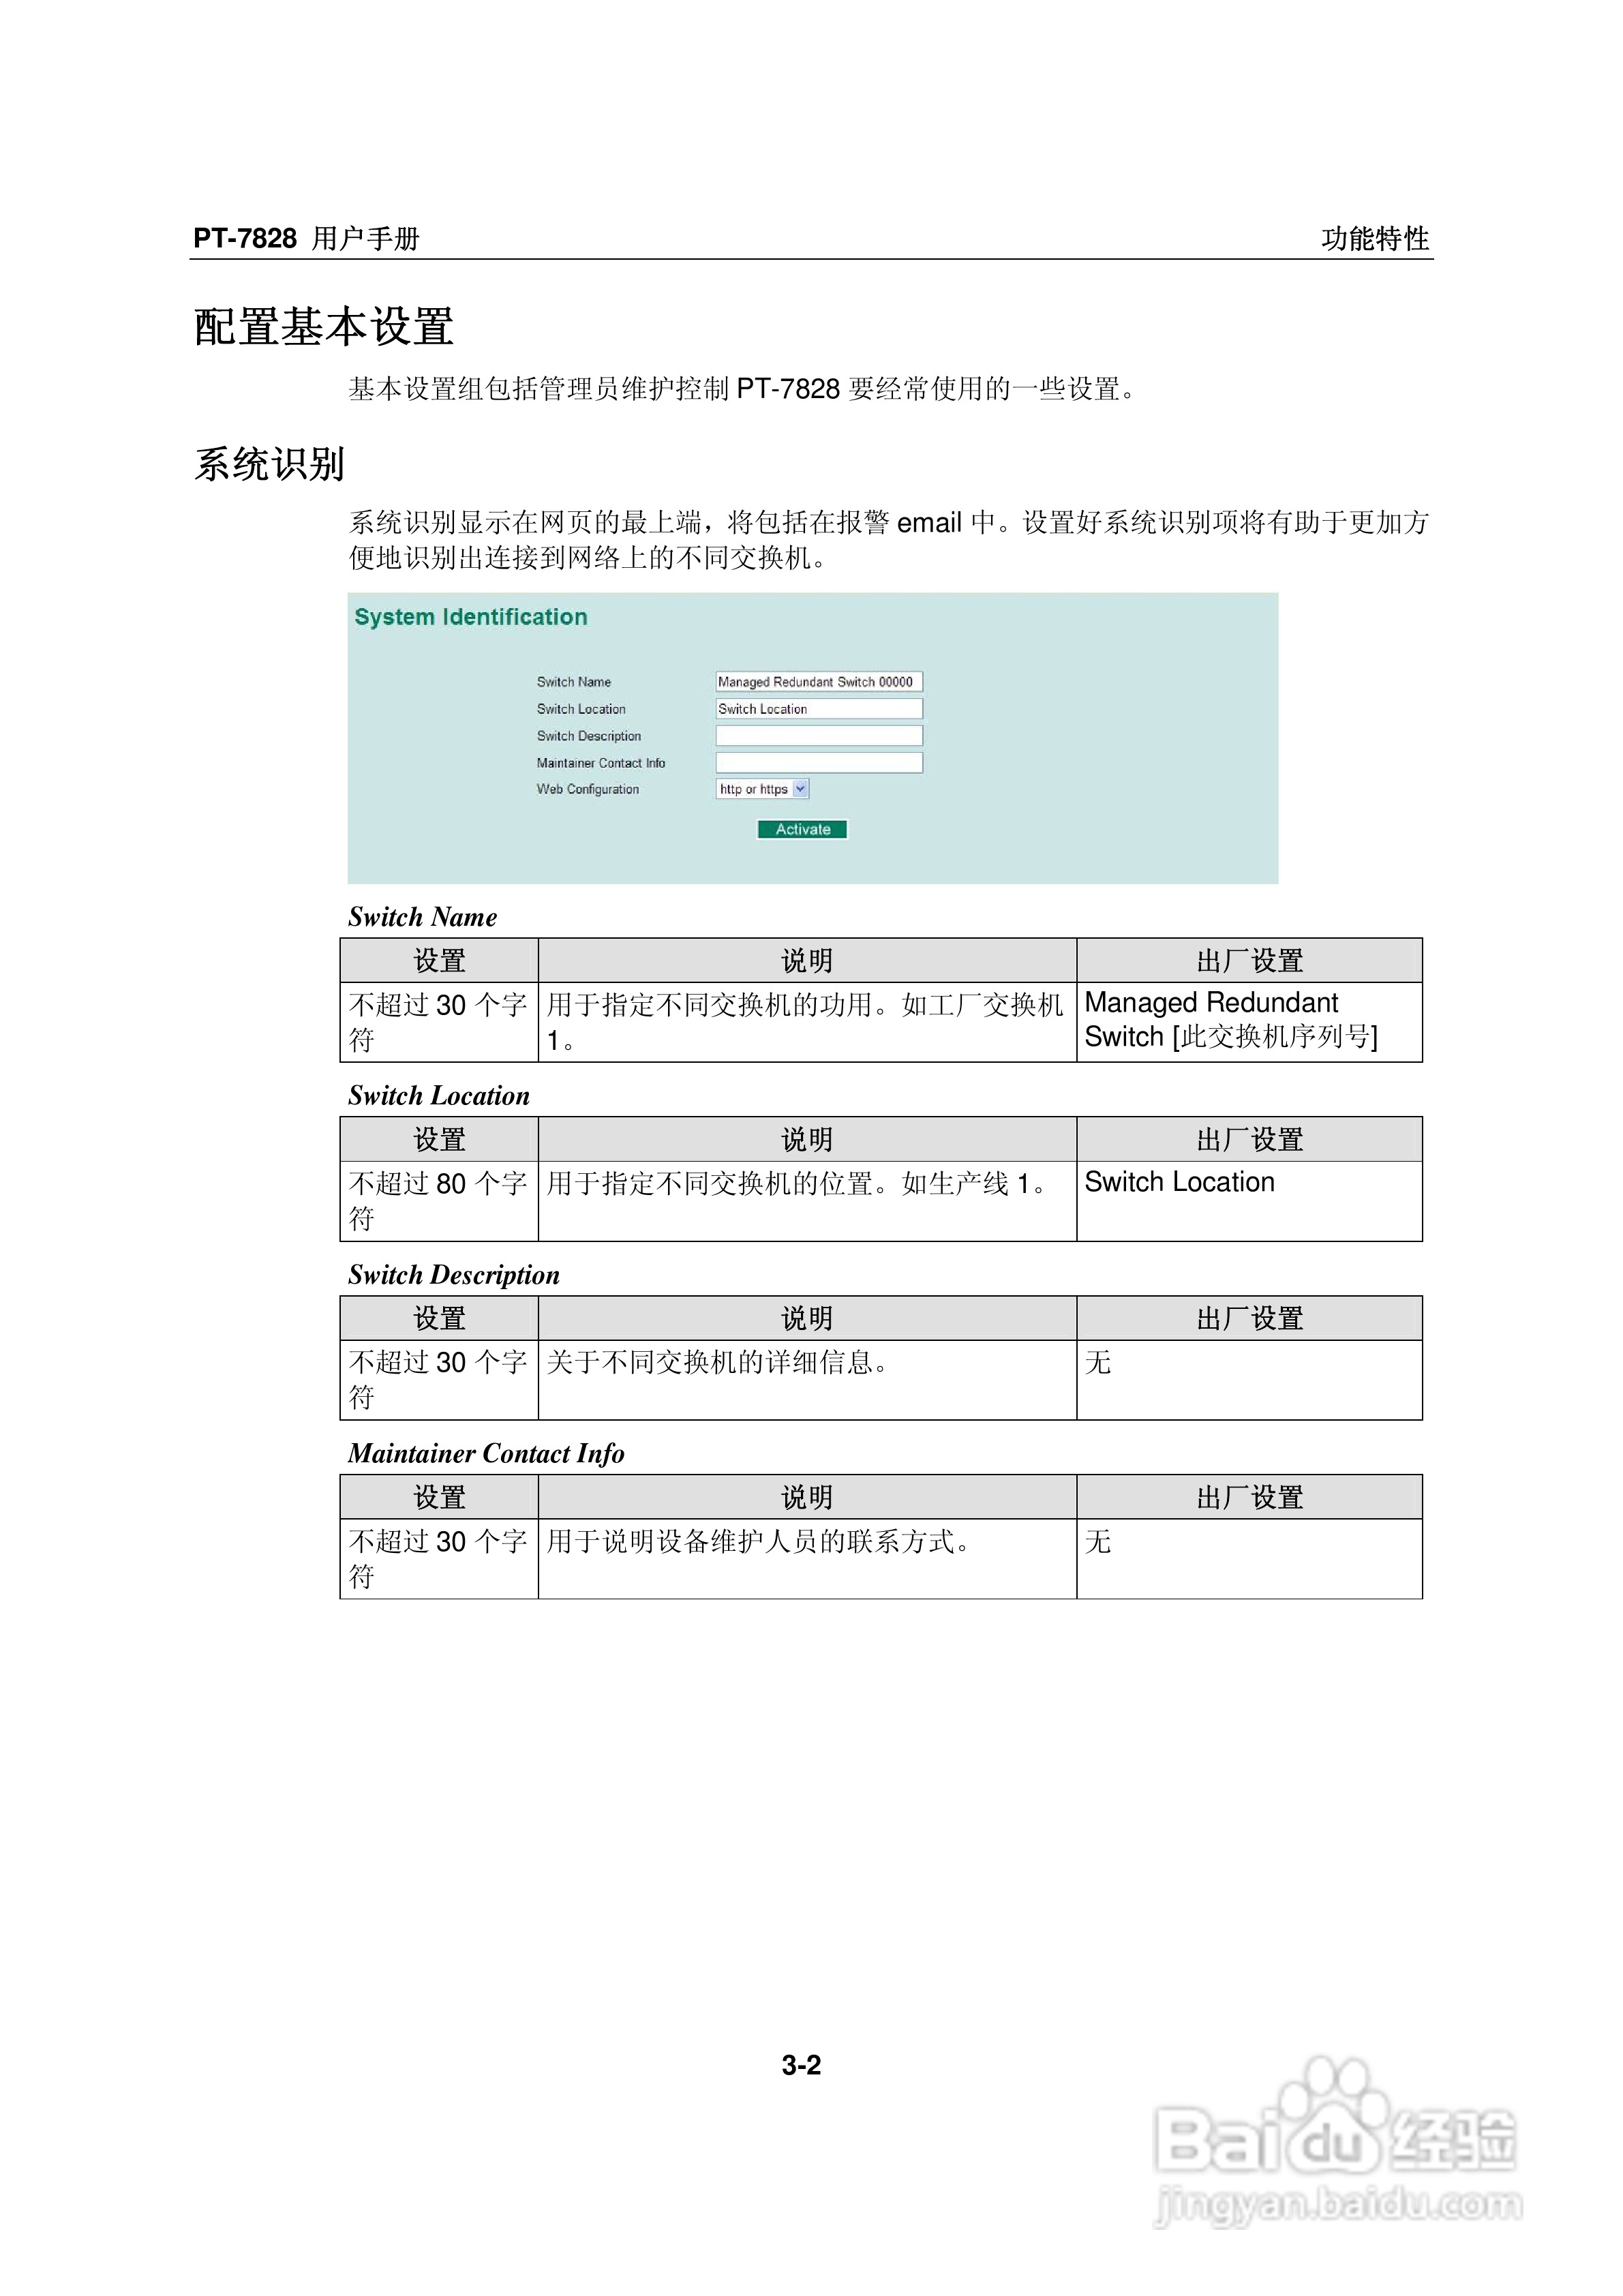The height and width of the screenshot is (2296, 1623).
Task: Click the Switch Name input field
Action: coord(818,682)
